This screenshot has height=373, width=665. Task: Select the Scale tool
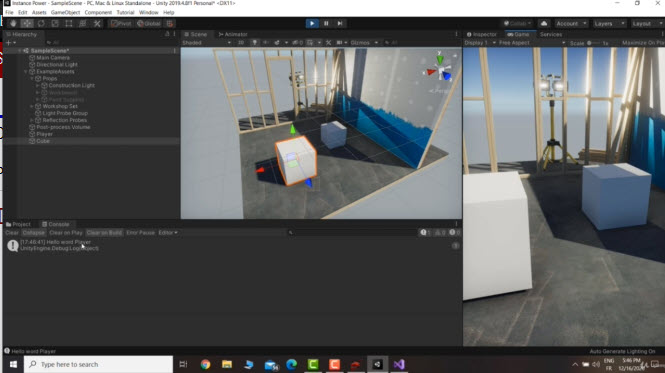(55, 24)
